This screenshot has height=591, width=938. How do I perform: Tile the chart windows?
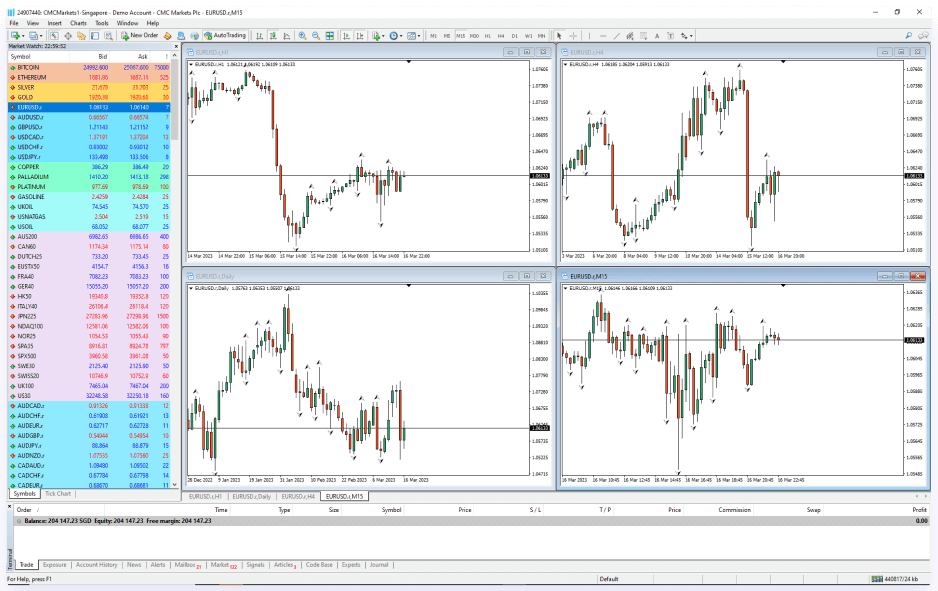point(330,36)
